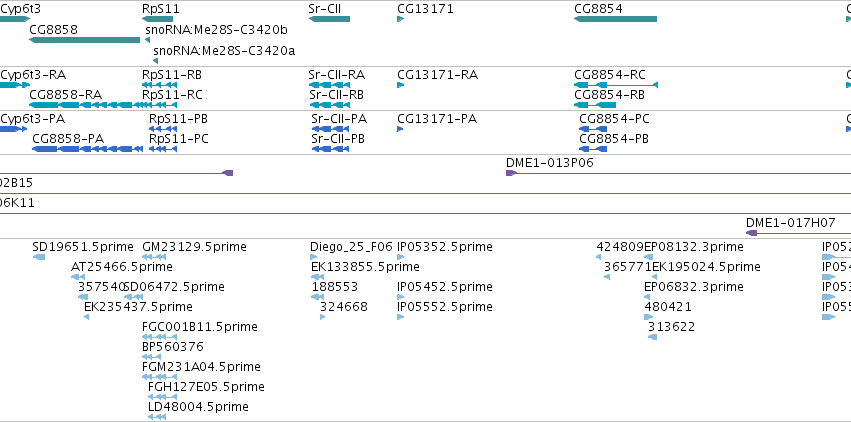Open the Diego_25_F06 feature label
851x422 pixels.
(x=351, y=247)
